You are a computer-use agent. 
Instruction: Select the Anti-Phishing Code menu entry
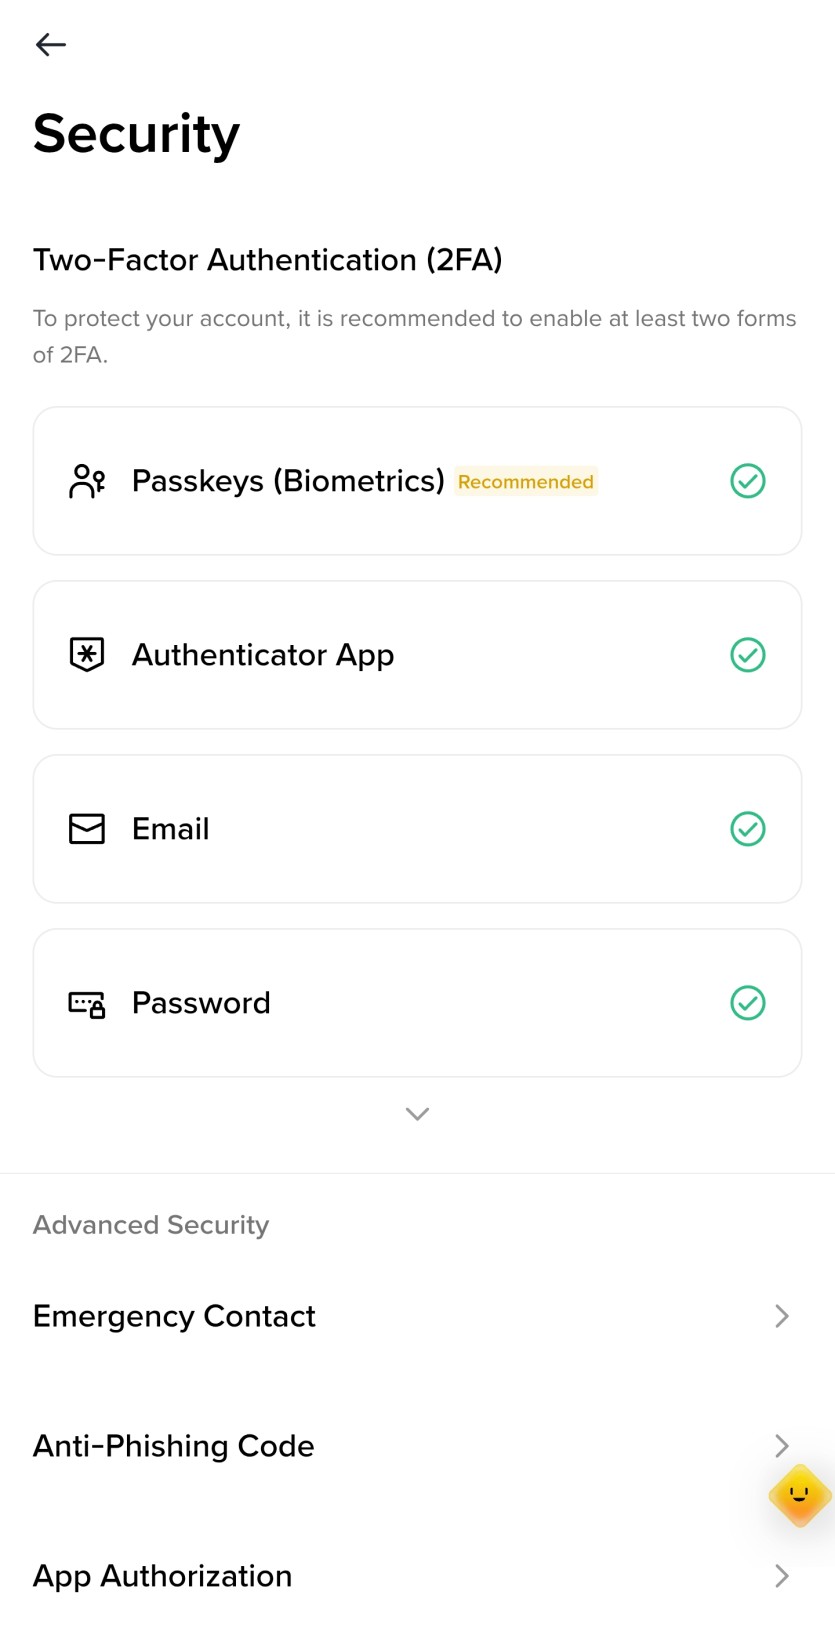417,1446
